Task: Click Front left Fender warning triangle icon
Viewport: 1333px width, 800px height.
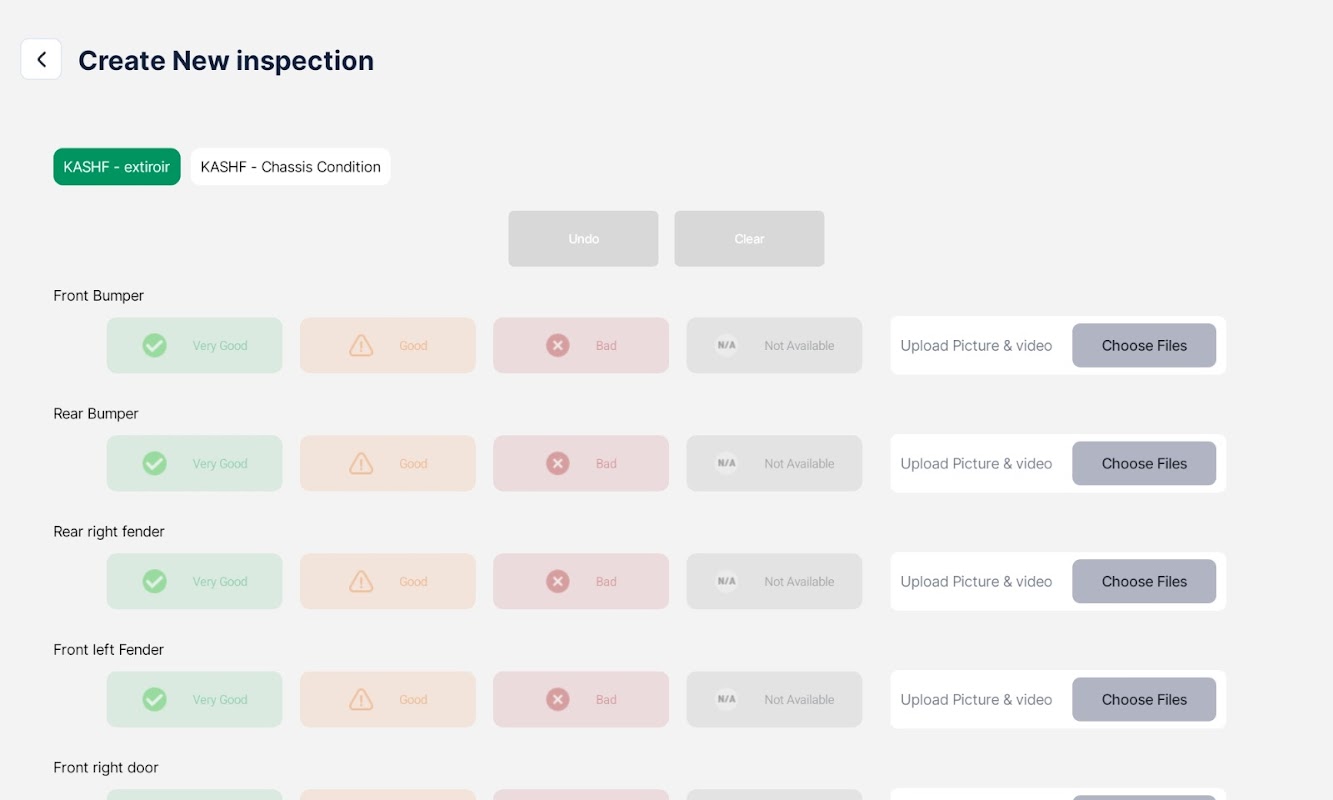Action: (x=361, y=700)
